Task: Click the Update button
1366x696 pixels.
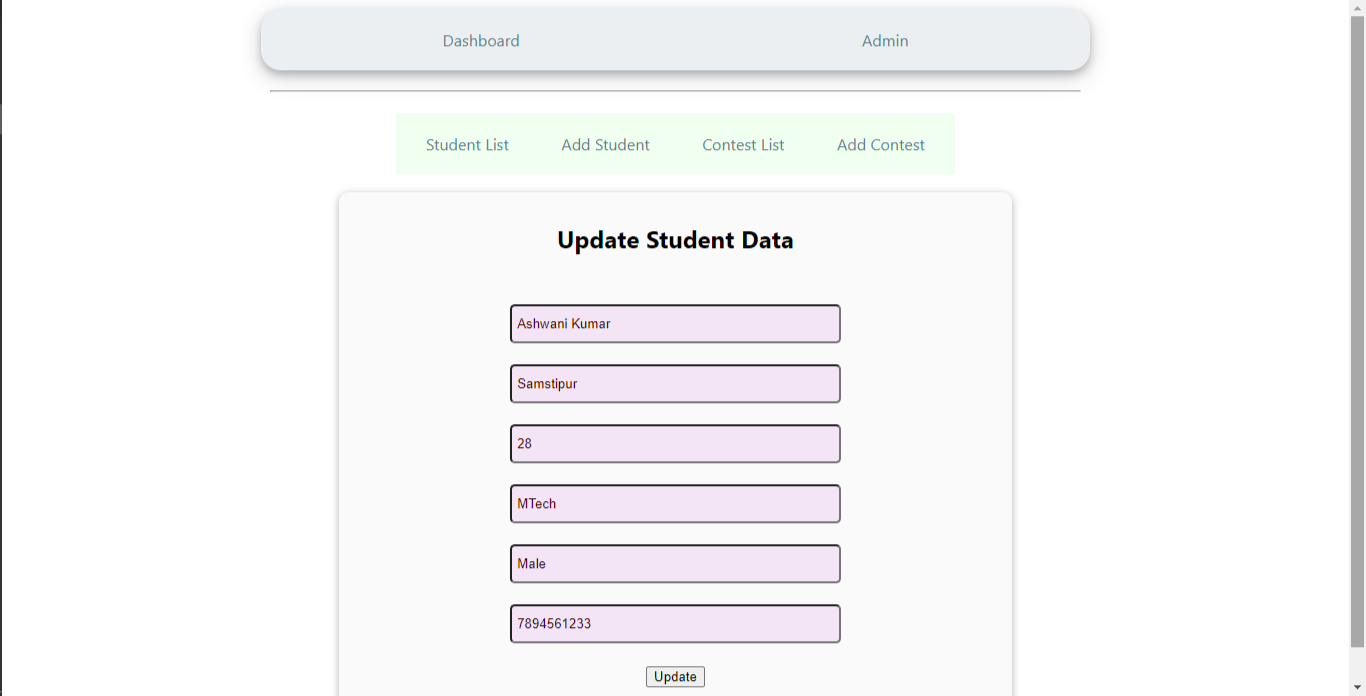Action: [x=675, y=676]
